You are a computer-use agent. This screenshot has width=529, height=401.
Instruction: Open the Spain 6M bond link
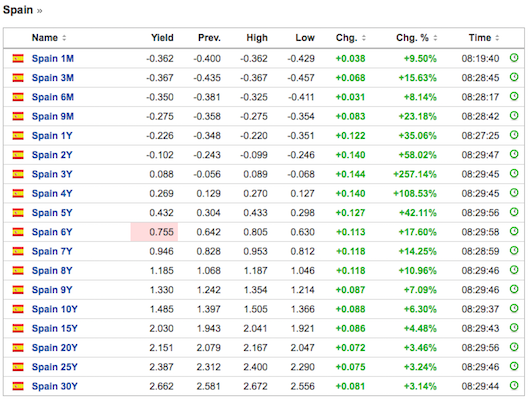tap(53, 97)
